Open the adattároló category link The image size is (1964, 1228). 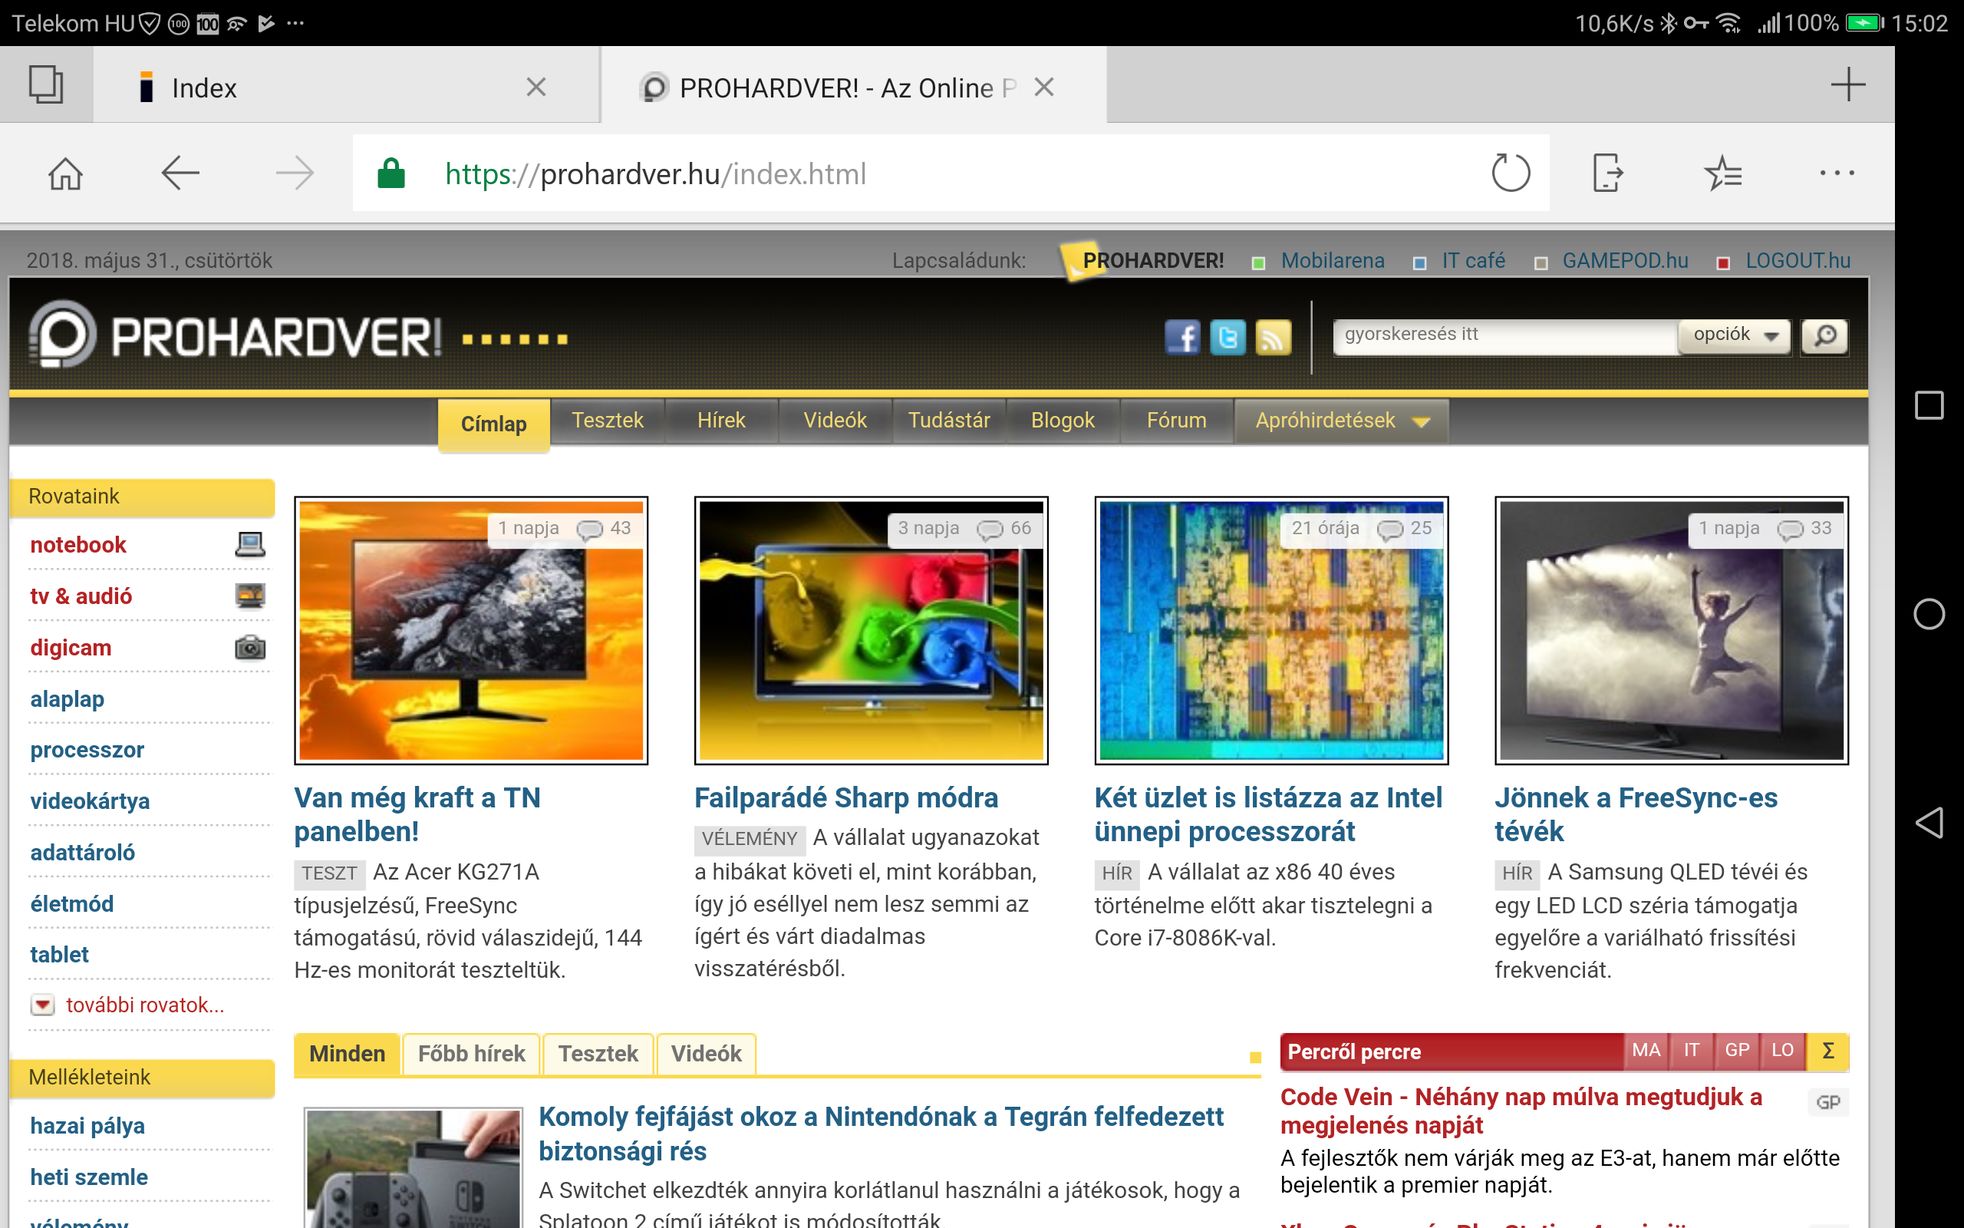tap(82, 853)
